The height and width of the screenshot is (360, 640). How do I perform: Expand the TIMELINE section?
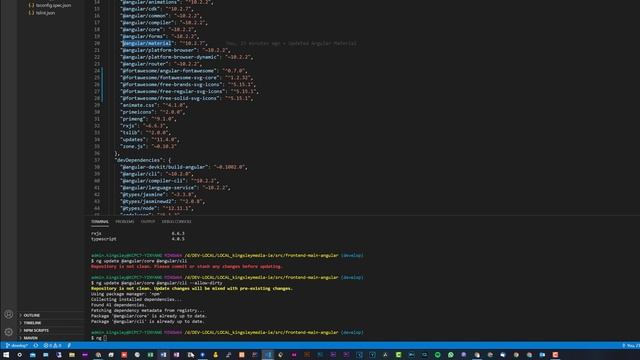[32, 323]
